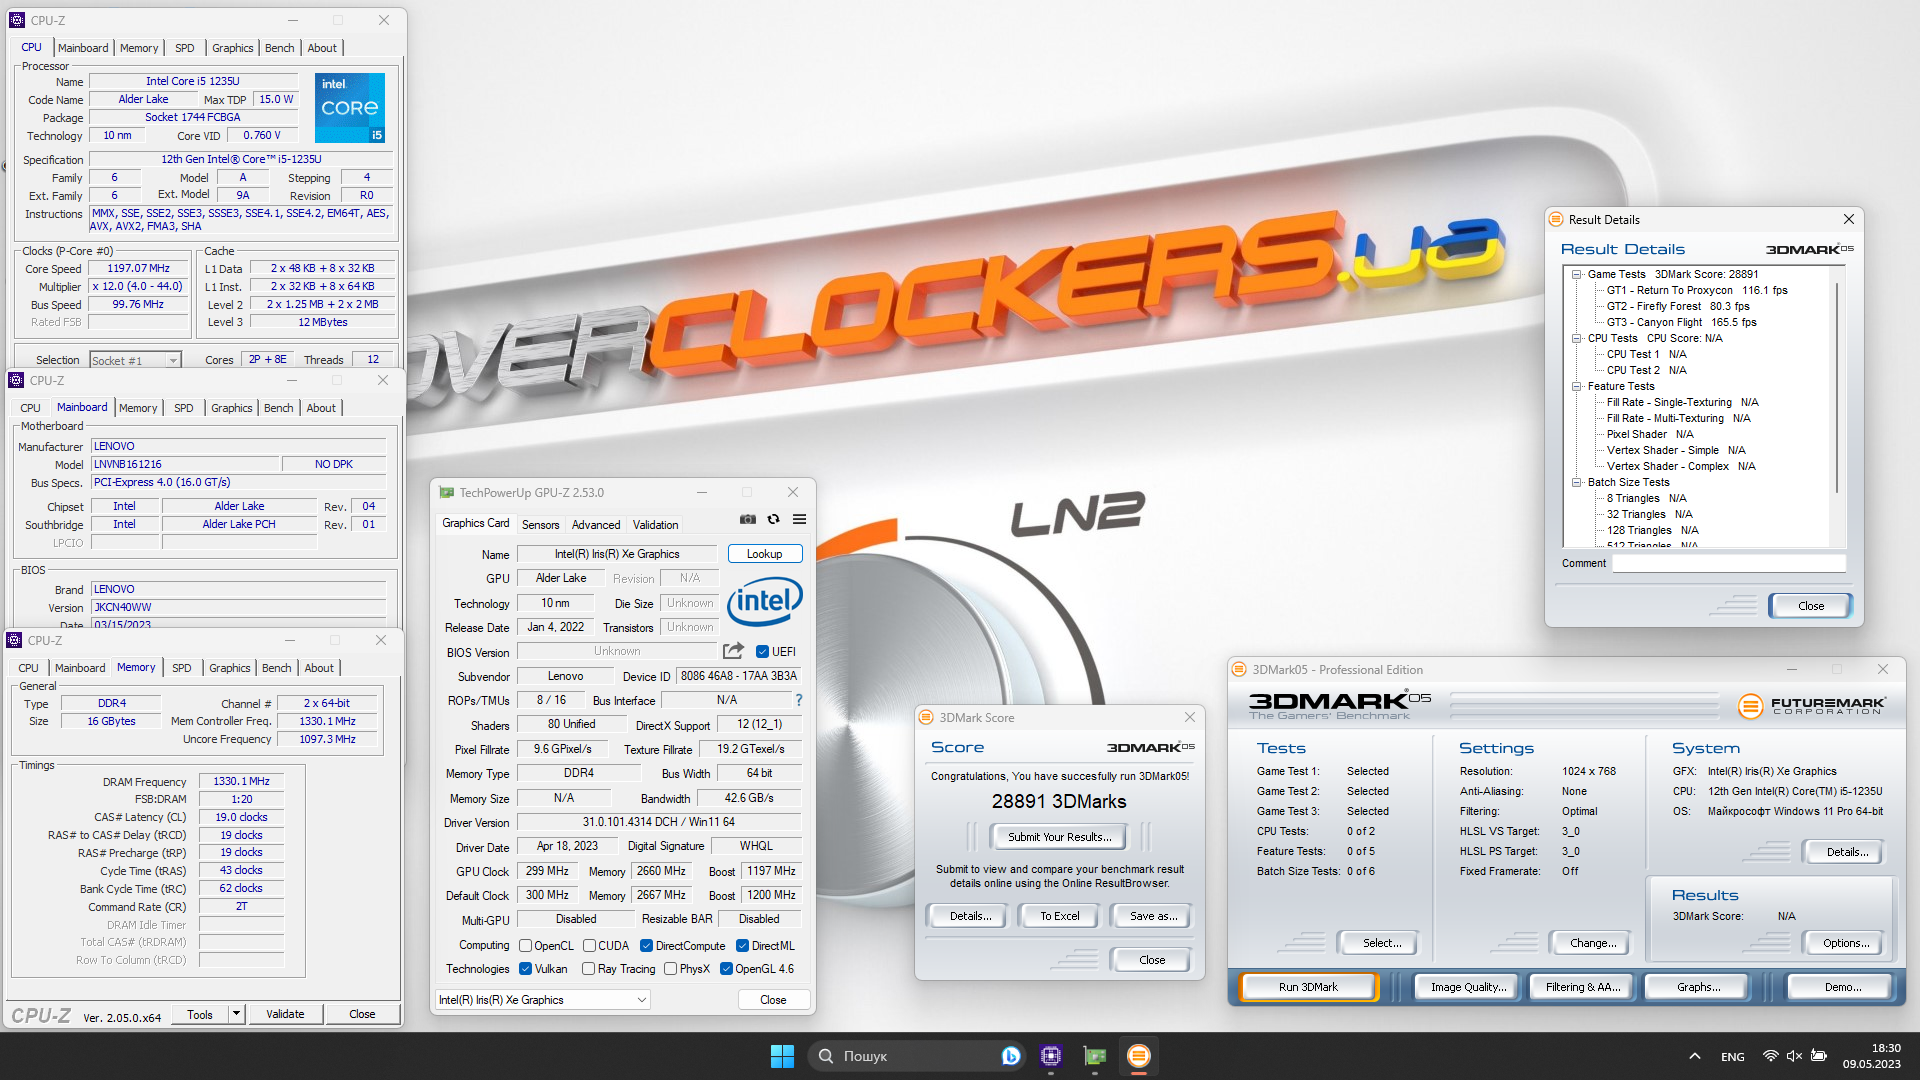Click the Bus Interface question mark icon
Screen dimensions: 1920x1080
click(x=798, y=700)
